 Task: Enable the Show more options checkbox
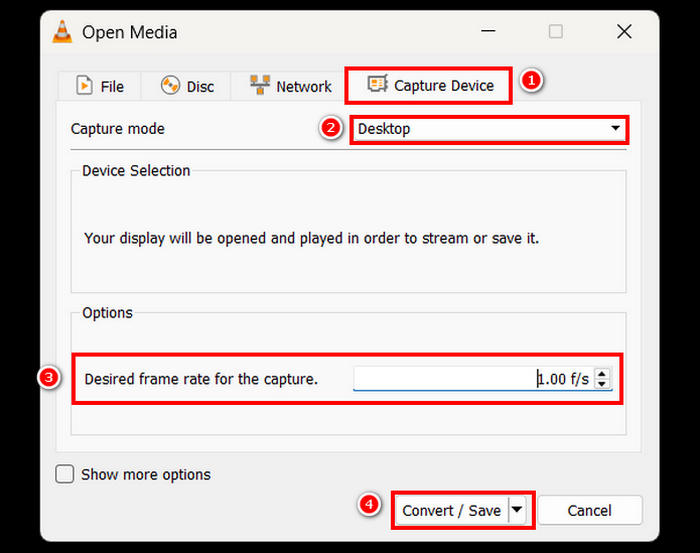point(65,474)
